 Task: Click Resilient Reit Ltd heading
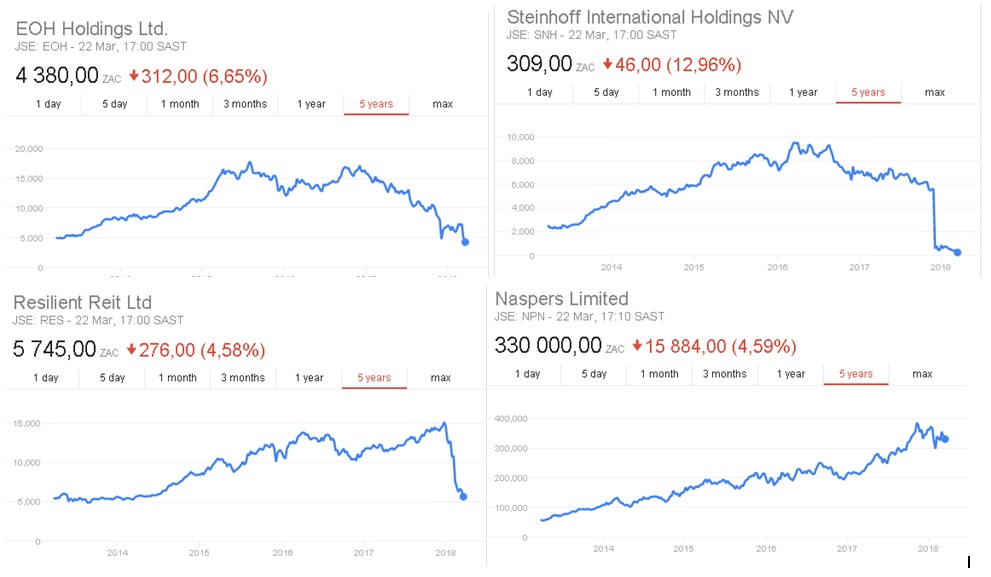pyautogui.click(x=84, y=303)
